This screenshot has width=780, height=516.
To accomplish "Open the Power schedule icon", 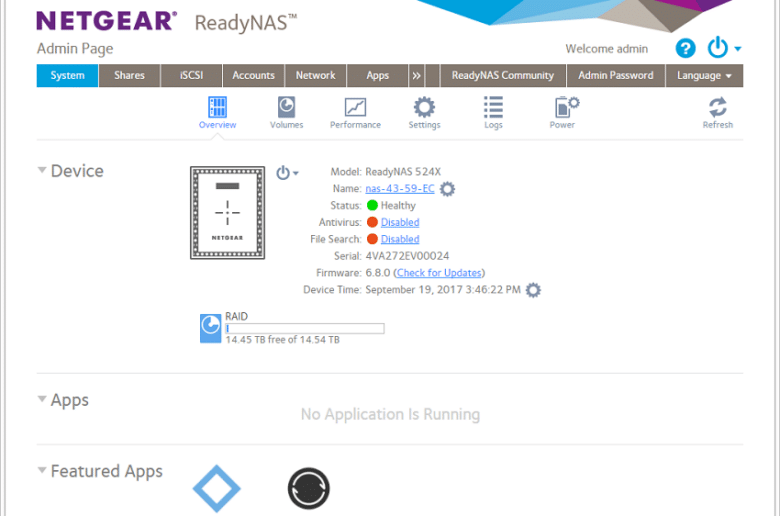I will pyautogui.click(x=566, y=107).
